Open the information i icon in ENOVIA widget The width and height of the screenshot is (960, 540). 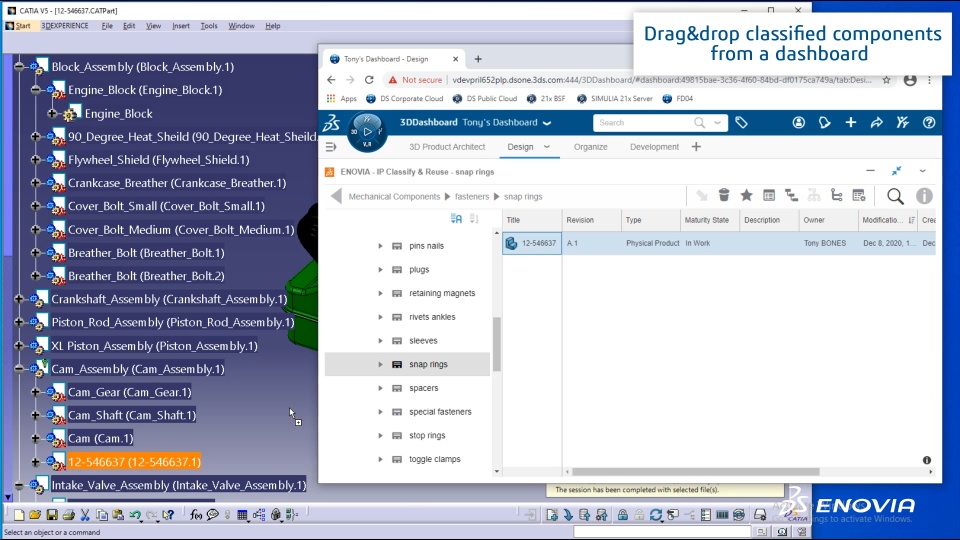924,196
